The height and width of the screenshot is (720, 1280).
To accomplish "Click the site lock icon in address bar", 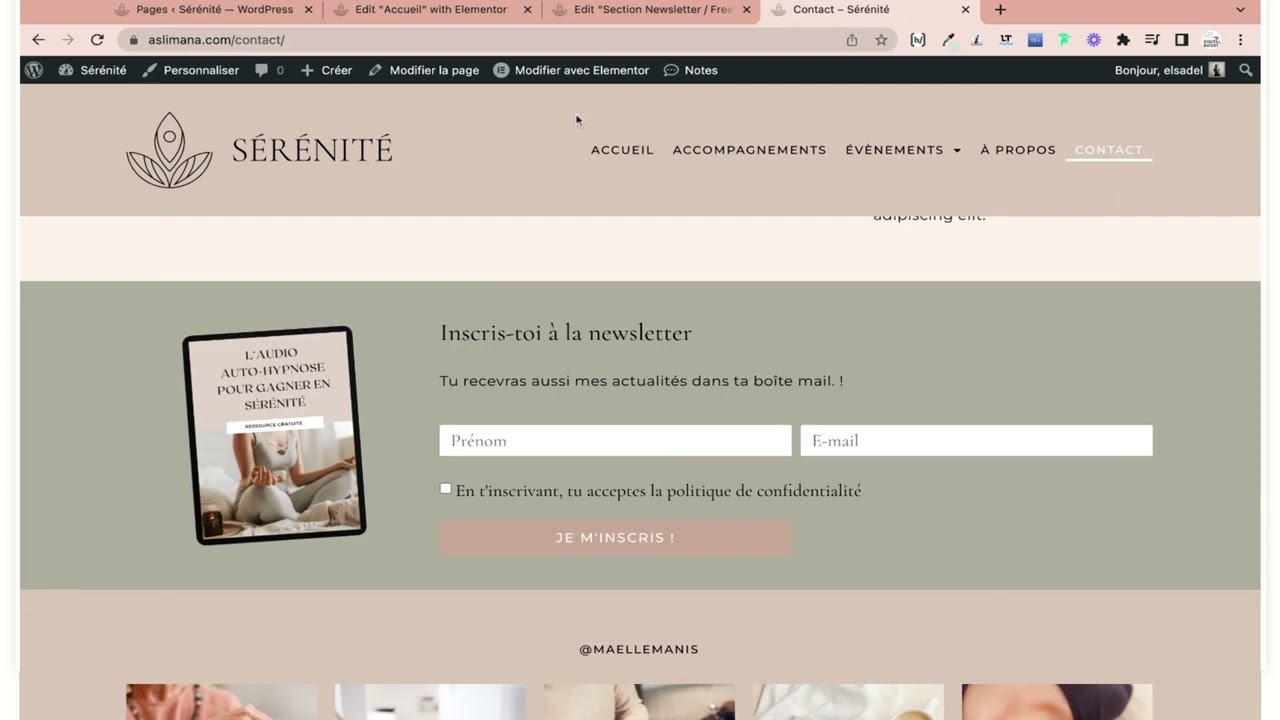I will pos(133,40).
